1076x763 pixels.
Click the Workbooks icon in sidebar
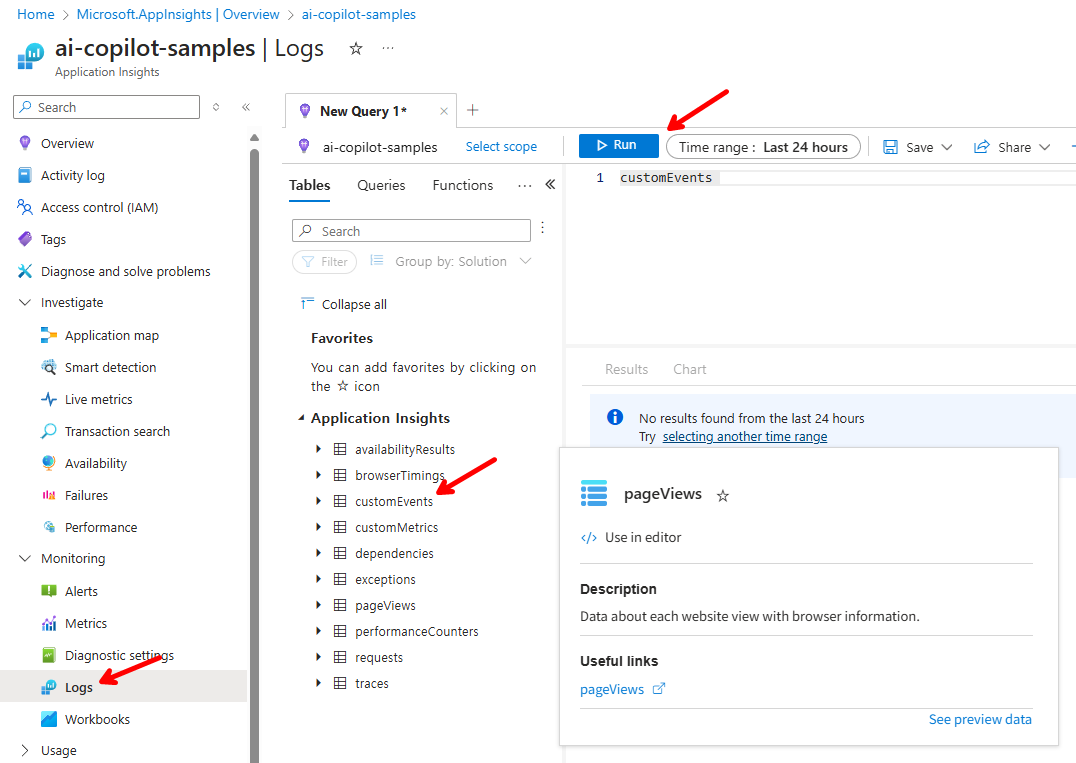49,720
